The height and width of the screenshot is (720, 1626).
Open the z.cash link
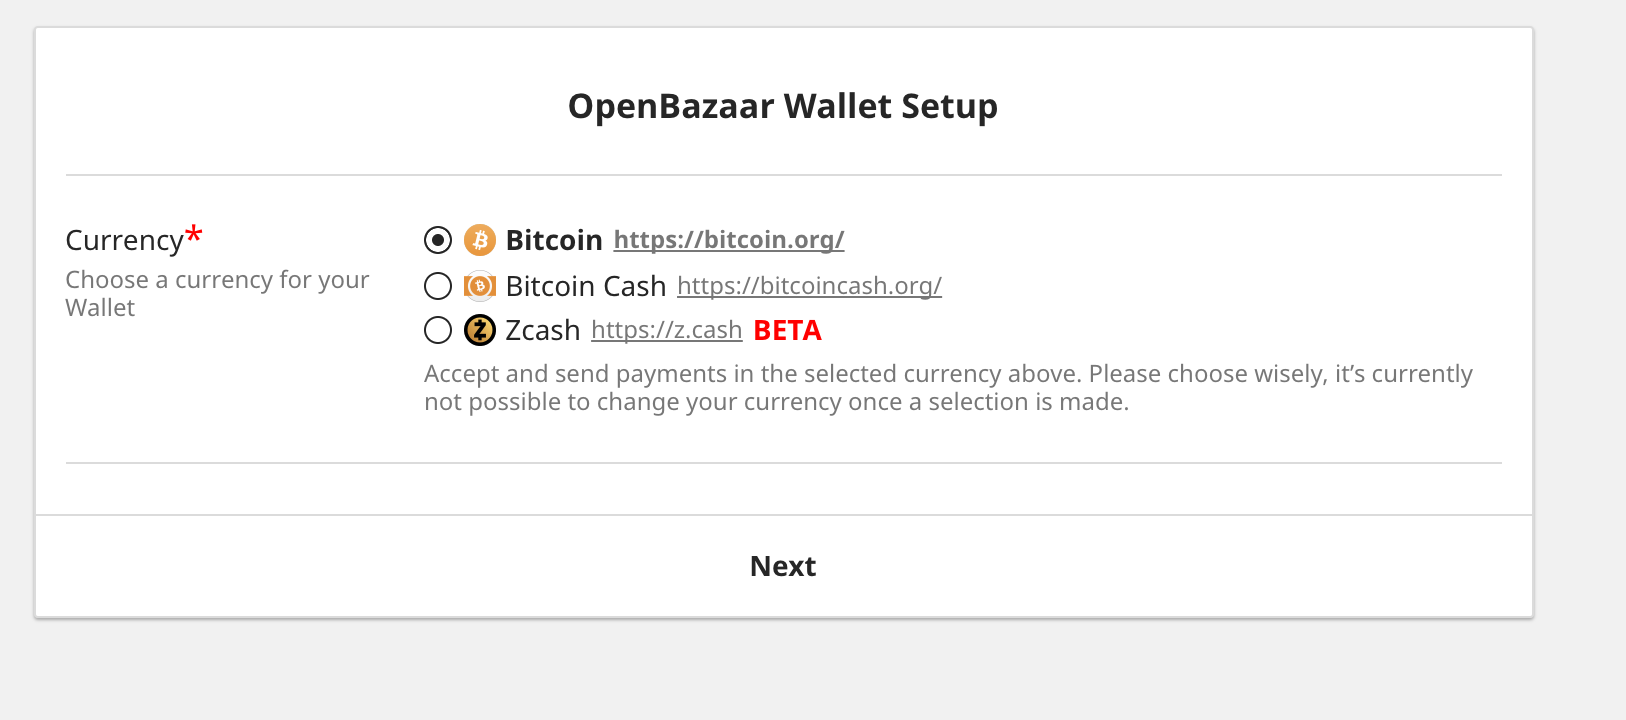pos(666,330)
